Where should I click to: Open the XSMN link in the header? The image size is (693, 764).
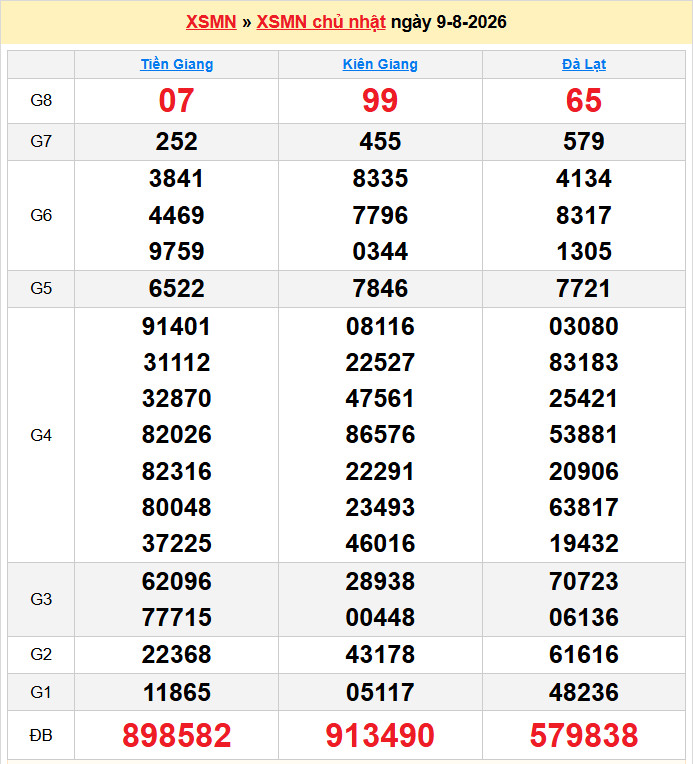click(x=211, y=22)
